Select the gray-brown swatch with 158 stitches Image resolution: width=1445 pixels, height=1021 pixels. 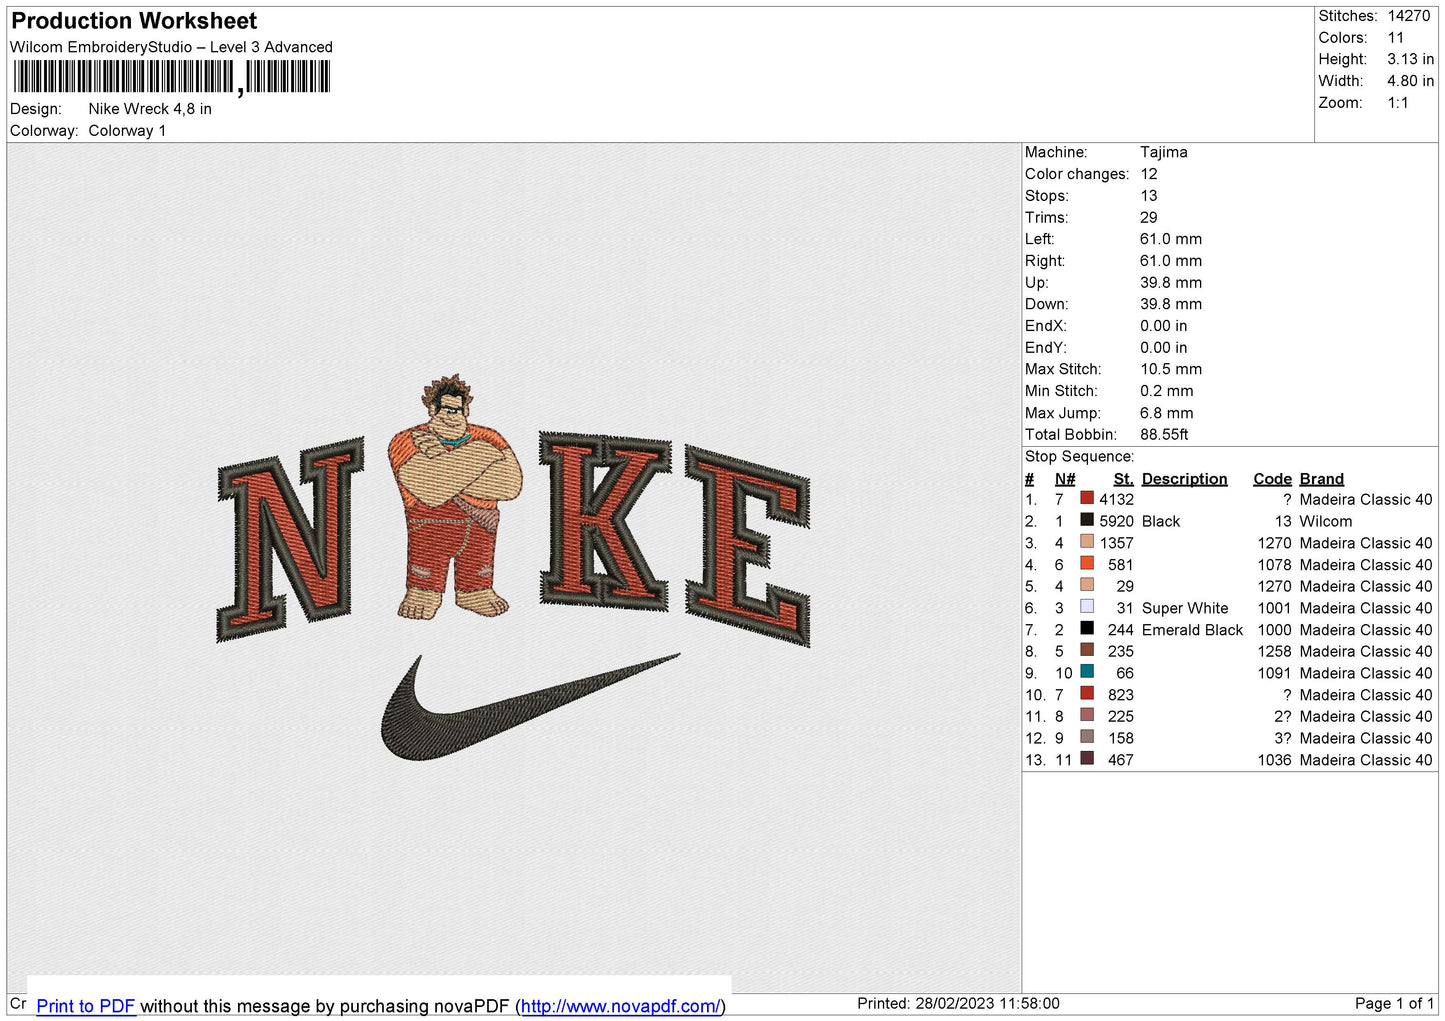1087,737
